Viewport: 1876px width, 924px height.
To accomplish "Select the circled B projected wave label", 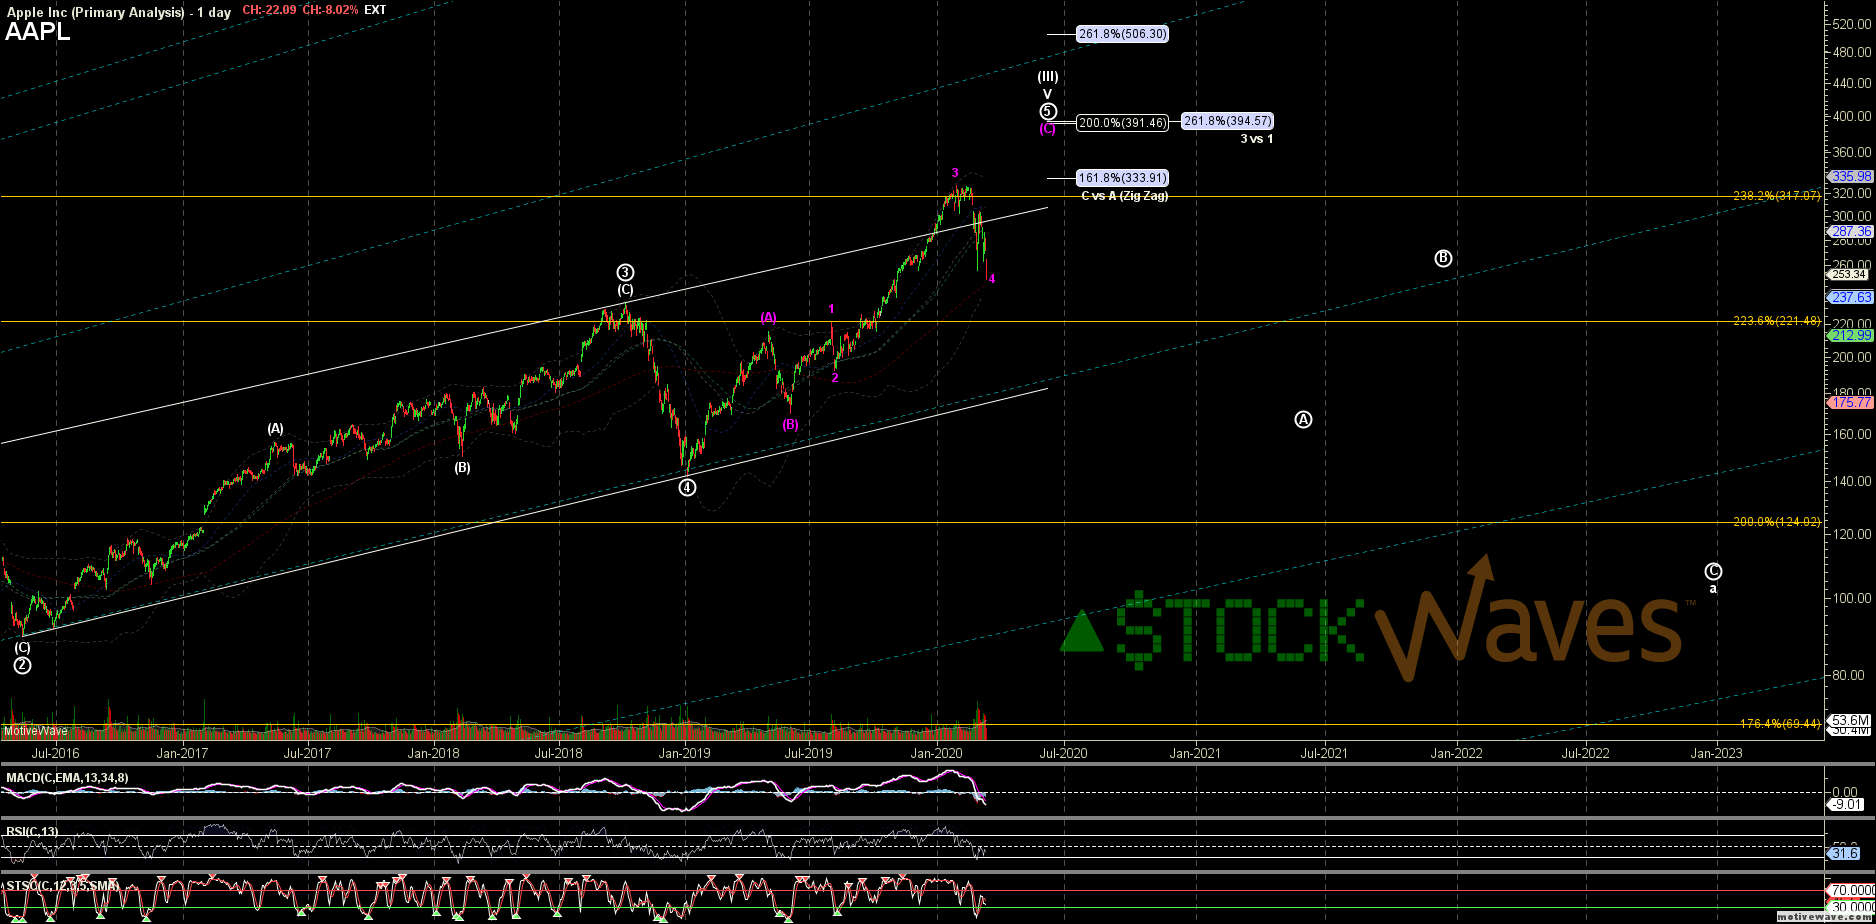I will click(1443, 258).
